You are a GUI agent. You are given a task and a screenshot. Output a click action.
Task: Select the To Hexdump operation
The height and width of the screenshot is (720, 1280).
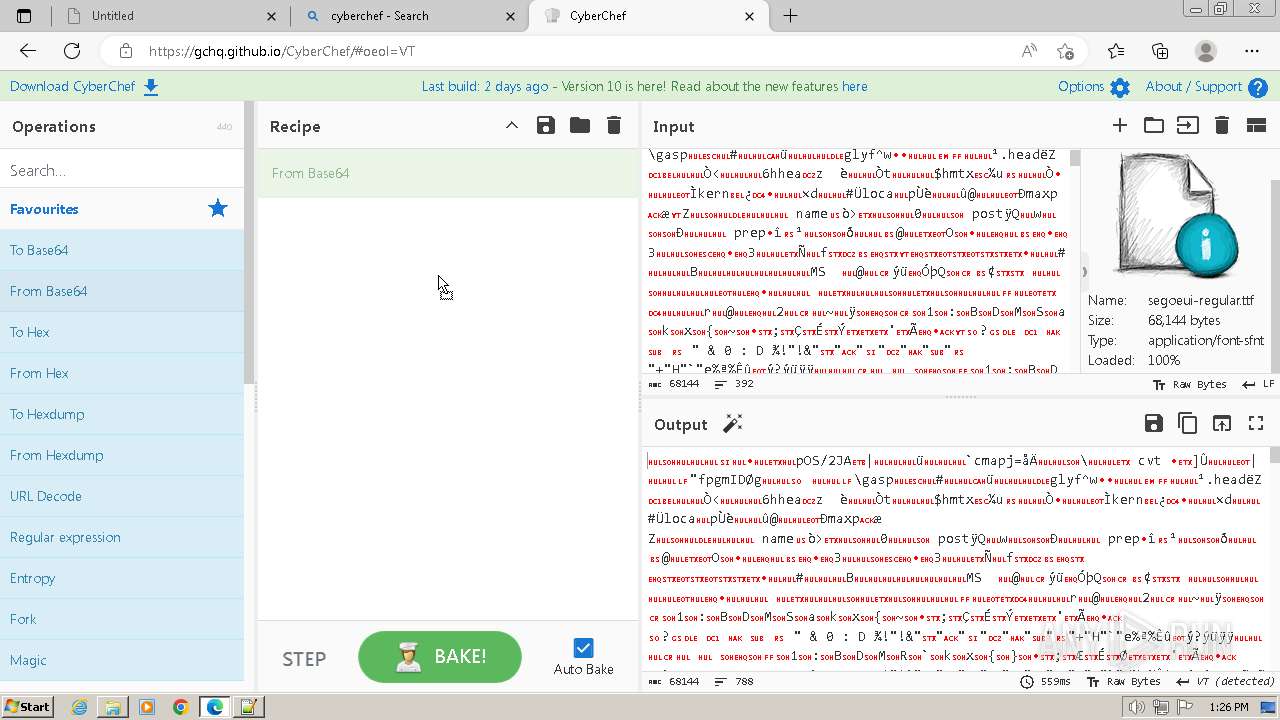point(122,414)
